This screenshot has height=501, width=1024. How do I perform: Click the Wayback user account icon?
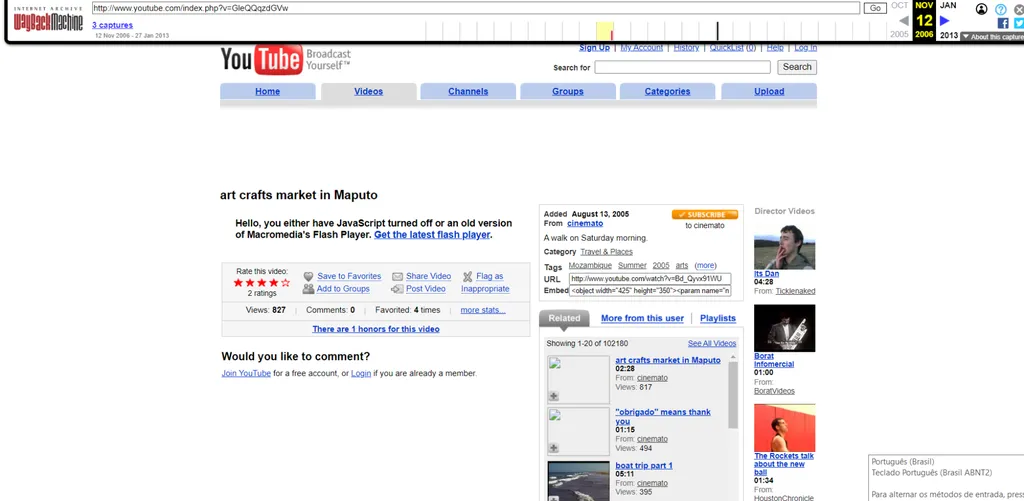click(x=982, y=9)
